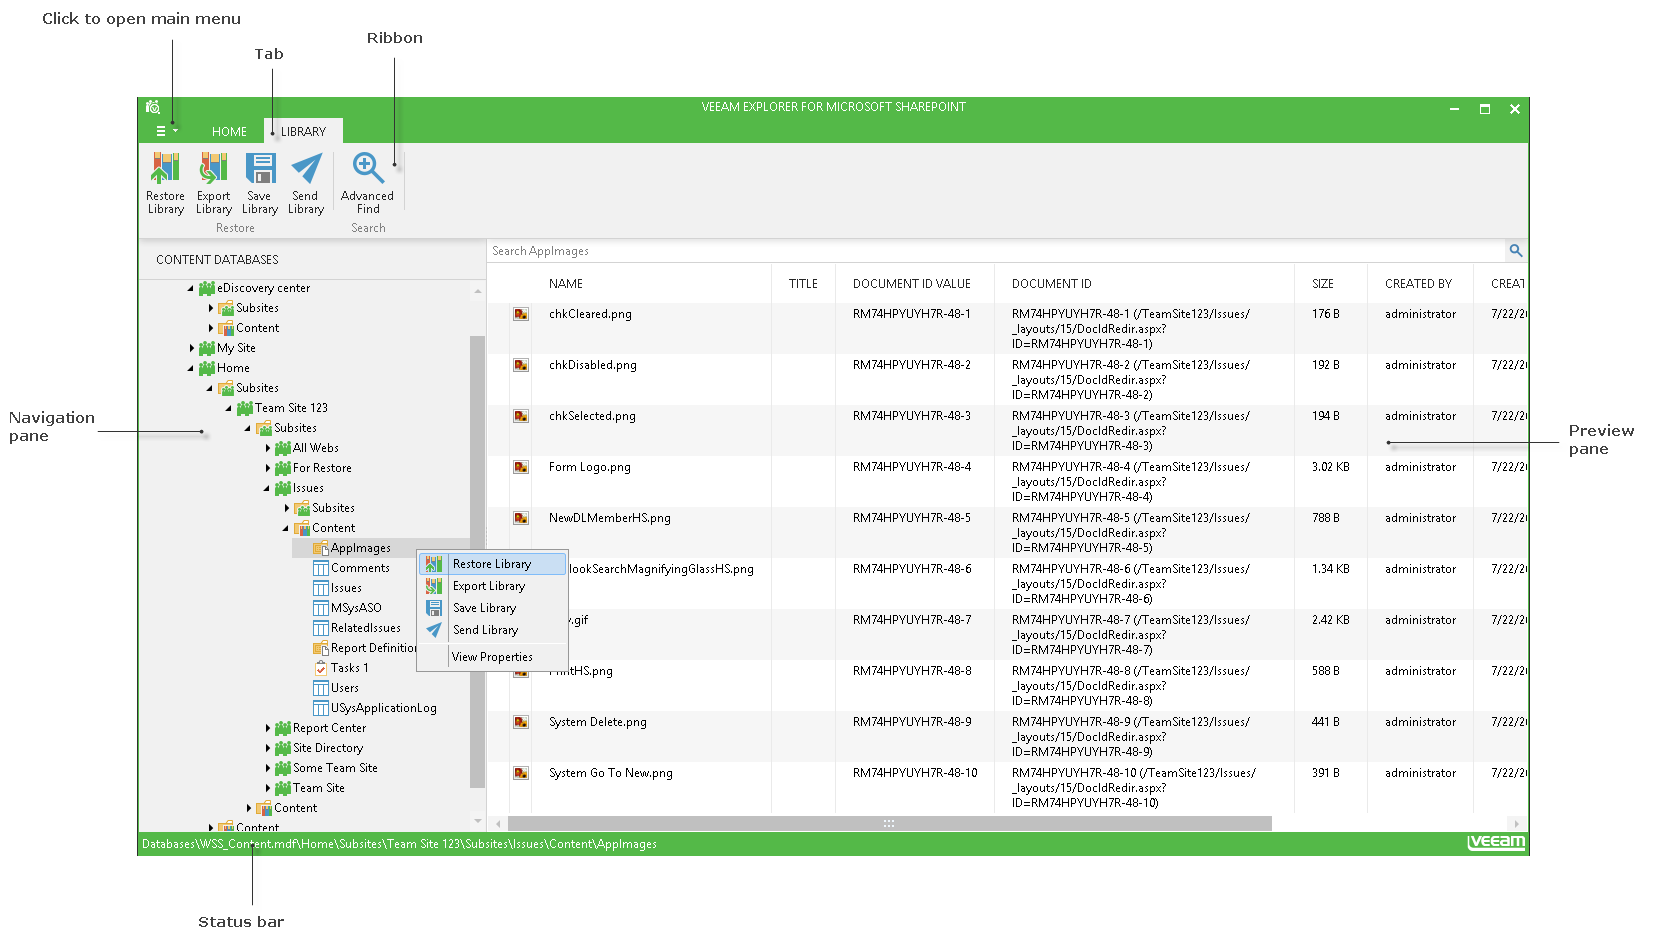Select the AppImages library in tree
The image size is (1661, 951).
click(360, 548)
